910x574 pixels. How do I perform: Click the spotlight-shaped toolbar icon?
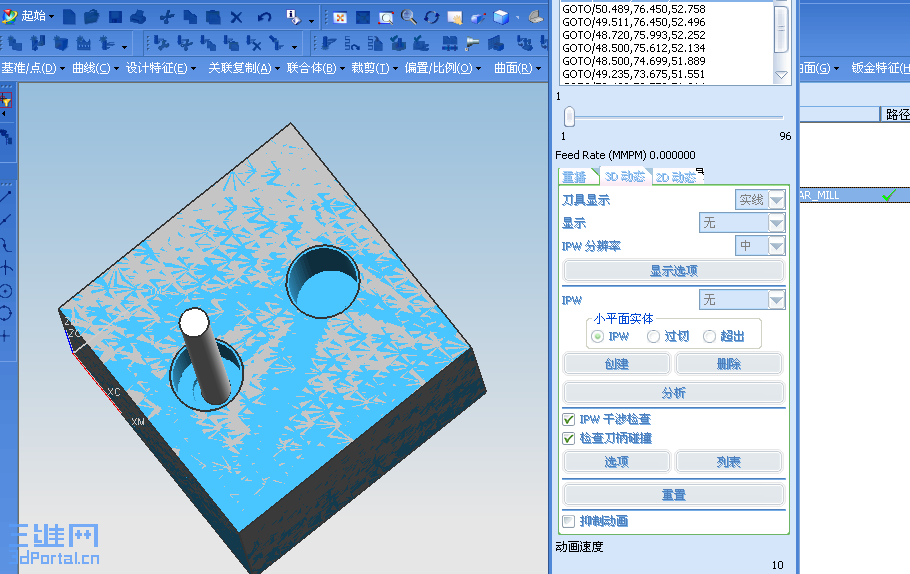click(473, 43)
